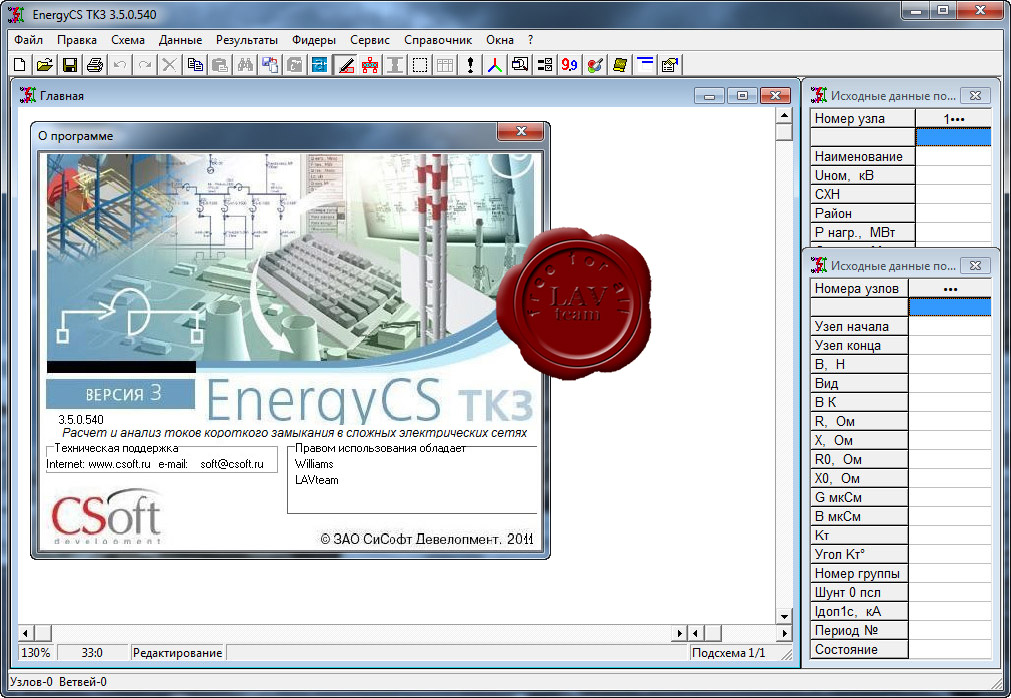
Task: Save using the floppy disk icon
Action: pos(70,64)
